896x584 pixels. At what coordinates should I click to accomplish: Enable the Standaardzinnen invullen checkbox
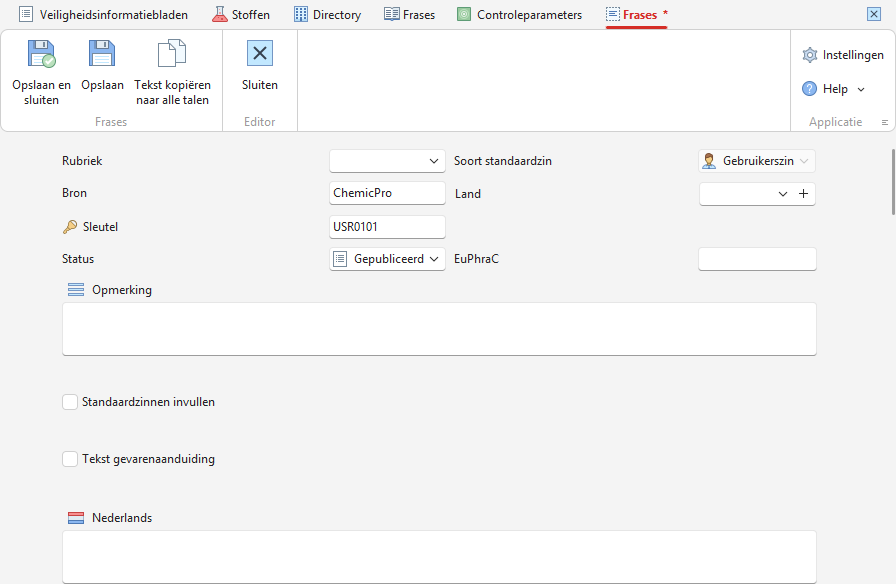click(70, 402)
